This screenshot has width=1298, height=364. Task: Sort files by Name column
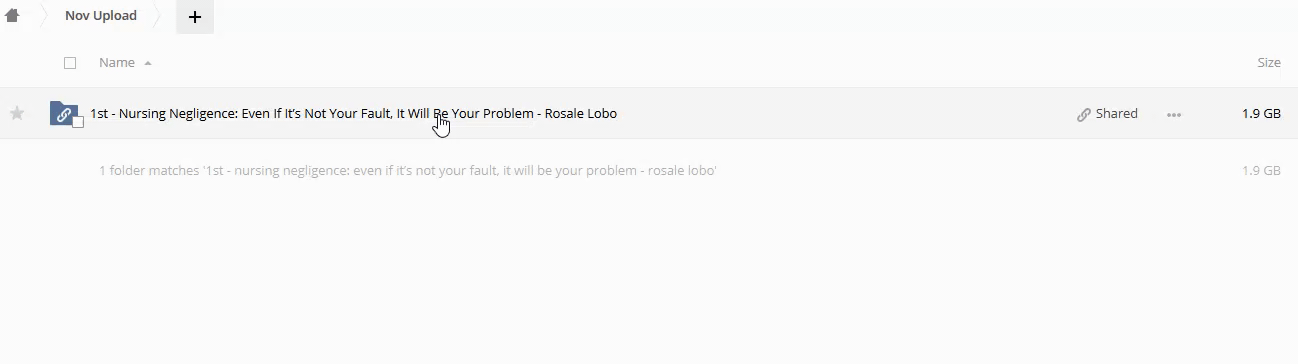pyautogui.click(x=116, y=62)
